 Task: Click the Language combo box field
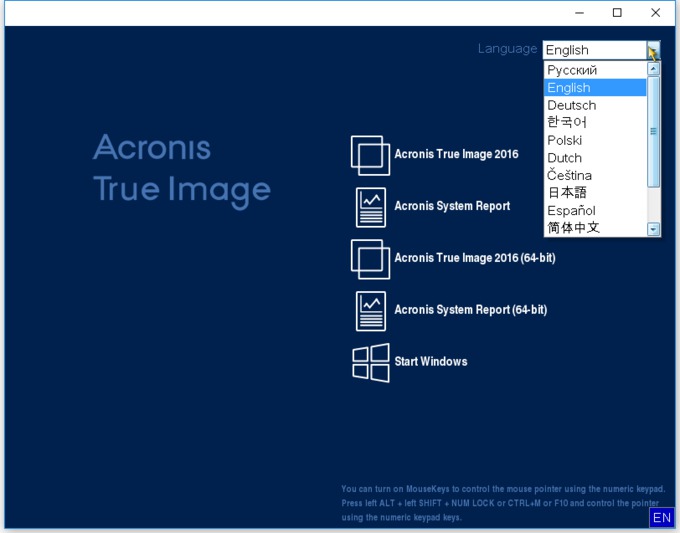pyautogui.click(x=594, y=50)
